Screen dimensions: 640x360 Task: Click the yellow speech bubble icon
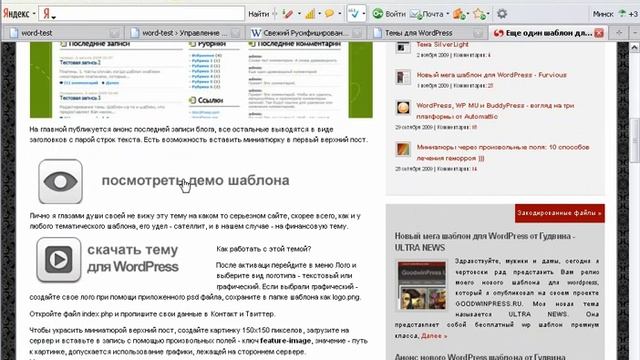click(x=329, y=14)
